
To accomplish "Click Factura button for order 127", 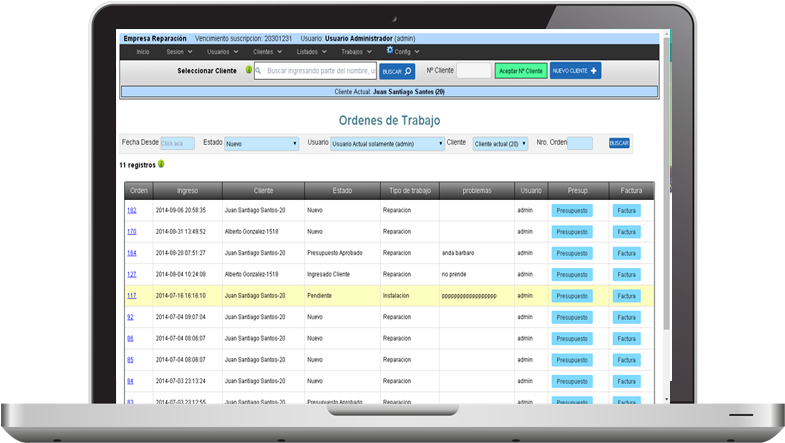I will [626, 274].
